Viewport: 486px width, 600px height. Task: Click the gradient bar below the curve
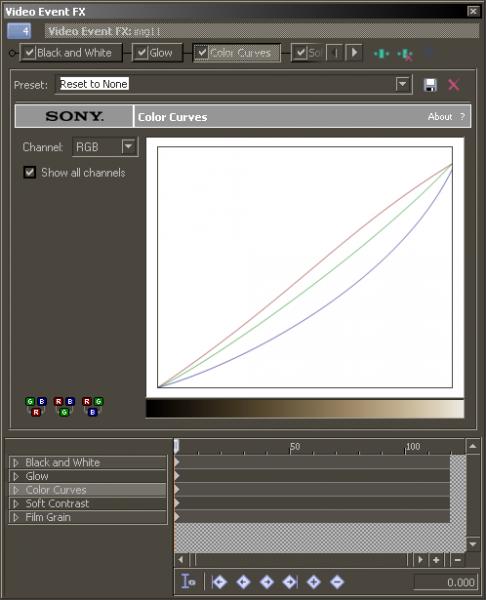click(305, 409)
